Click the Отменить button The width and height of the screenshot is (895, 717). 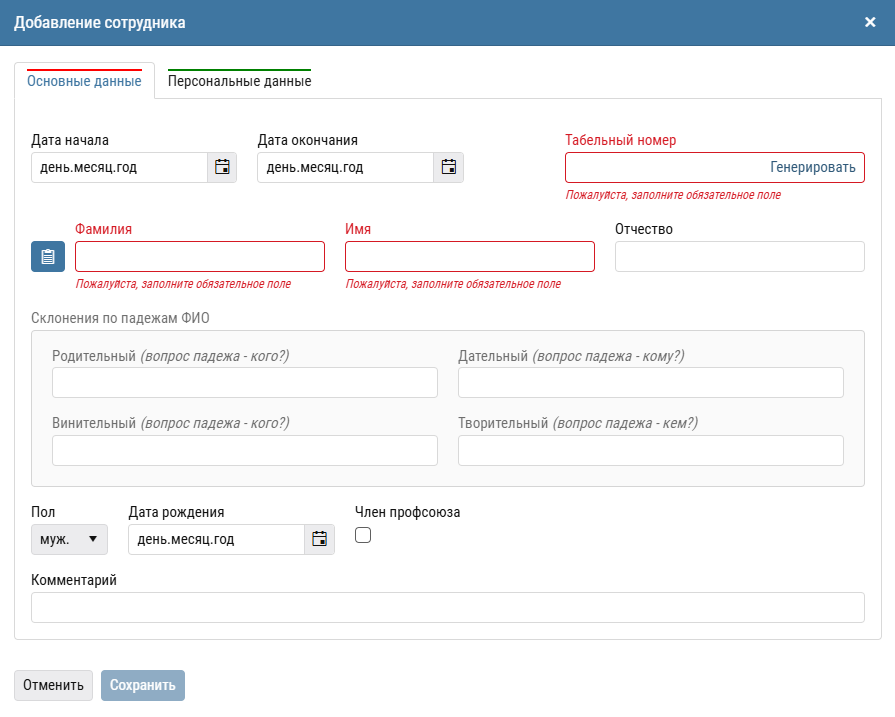click(53, 685)
